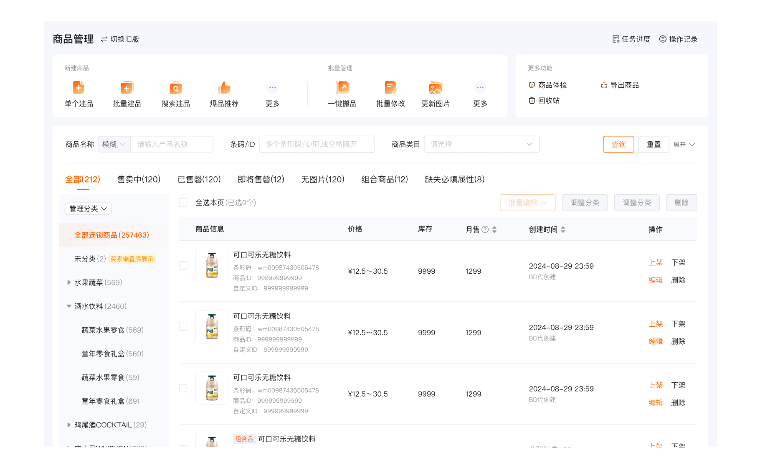Expand the filters with 展开

tap(684, 144)
